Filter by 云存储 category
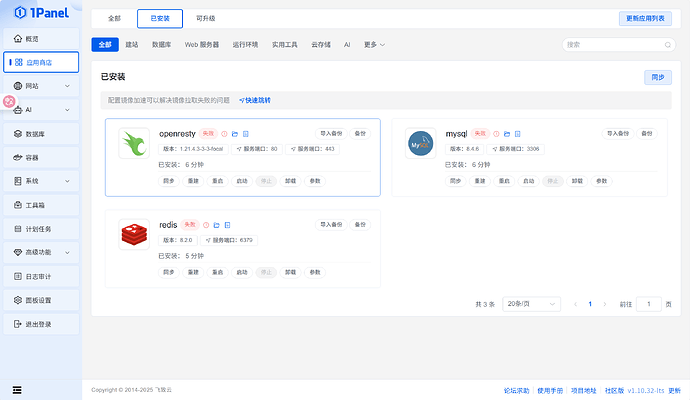 (x=321, y=44)
